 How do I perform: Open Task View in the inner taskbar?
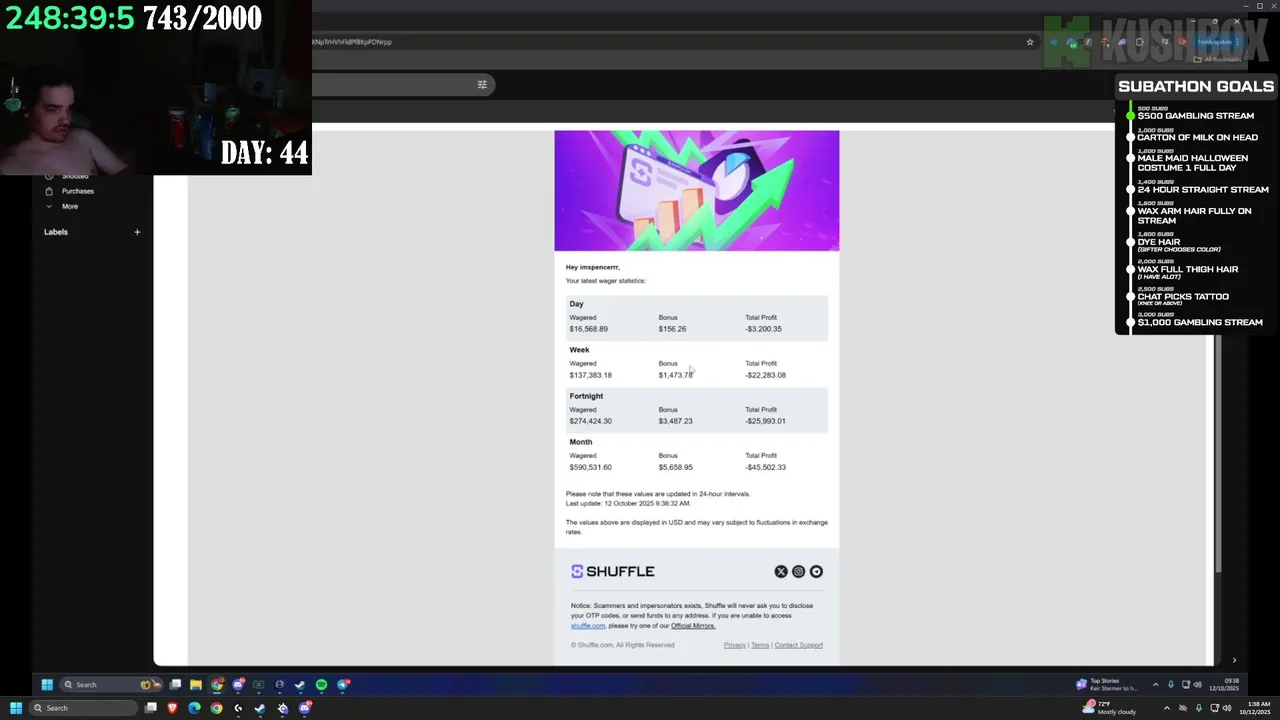pos(175,685)
